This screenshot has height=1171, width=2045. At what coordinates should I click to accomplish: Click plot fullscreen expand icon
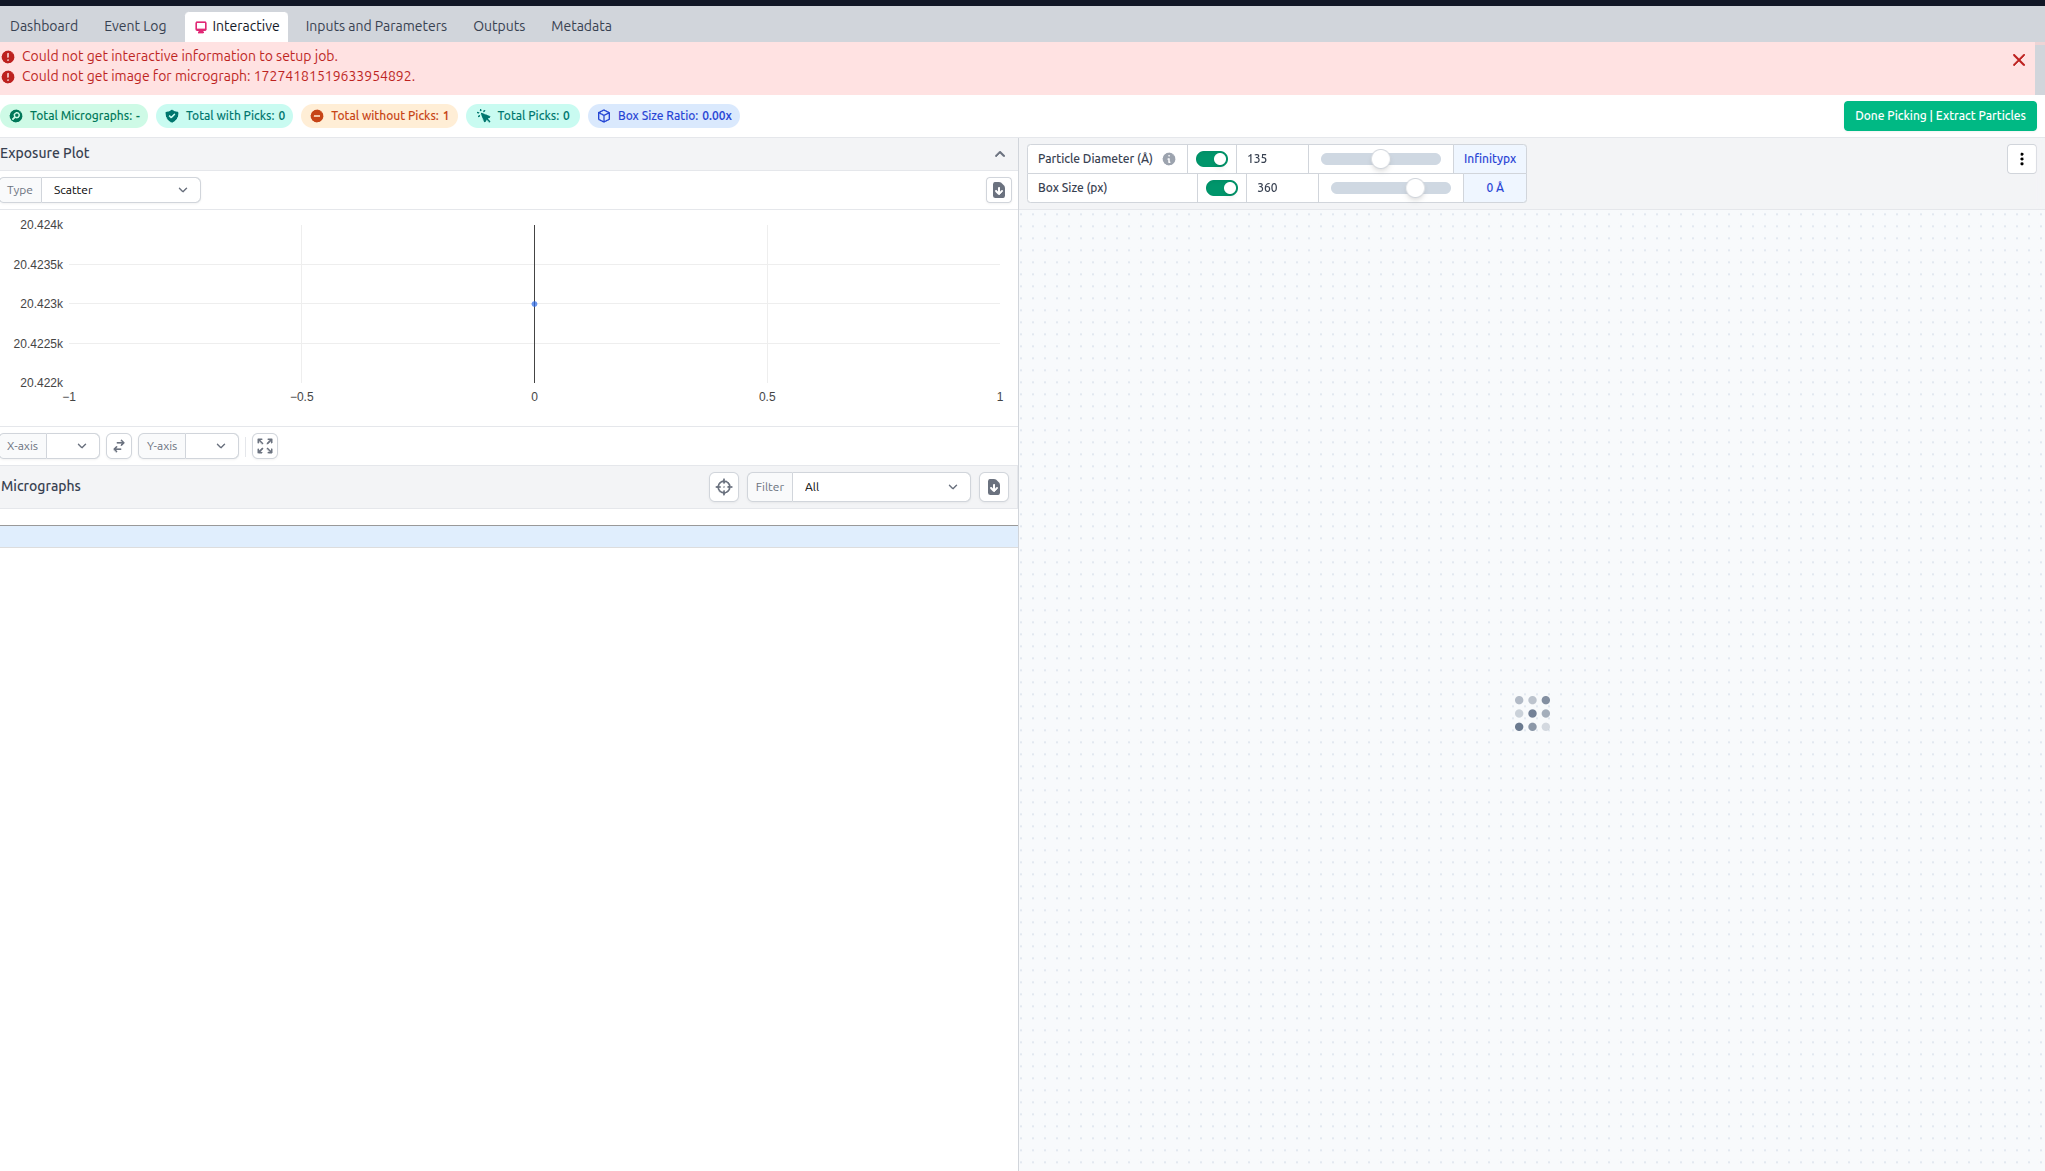click(265, 446)
